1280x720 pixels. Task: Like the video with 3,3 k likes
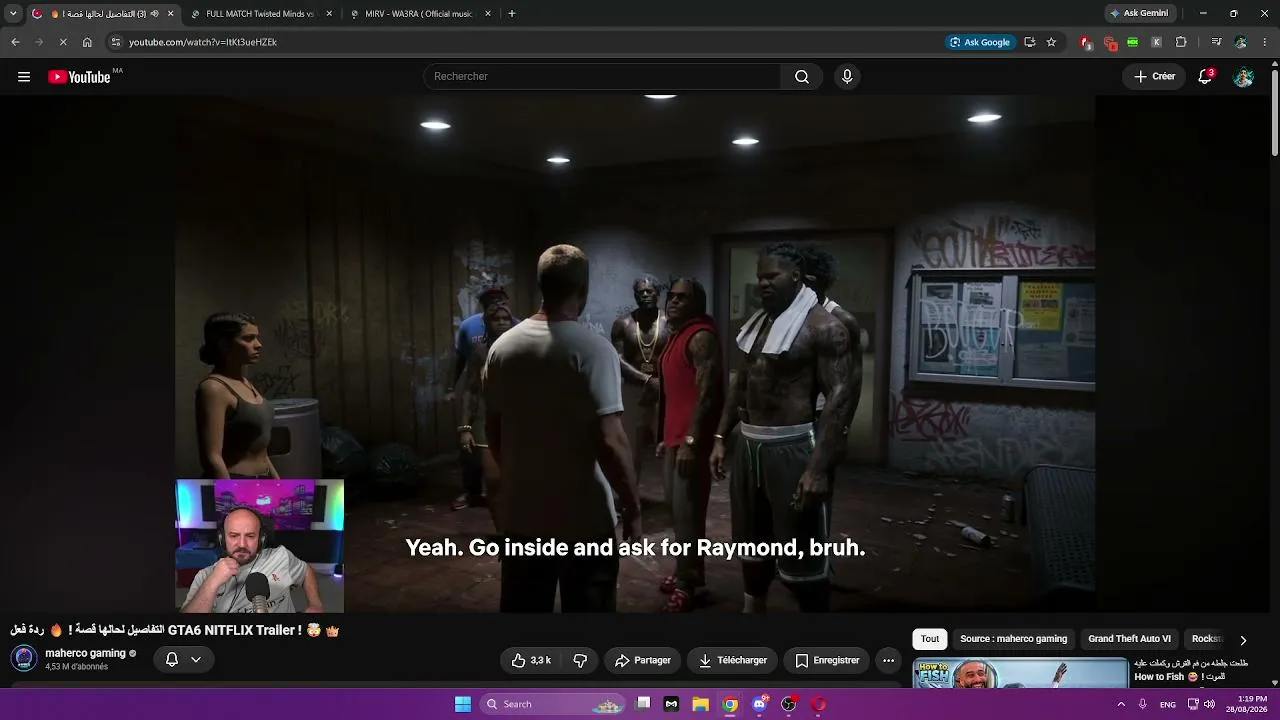pyautogui.click(x=531, y=660)
